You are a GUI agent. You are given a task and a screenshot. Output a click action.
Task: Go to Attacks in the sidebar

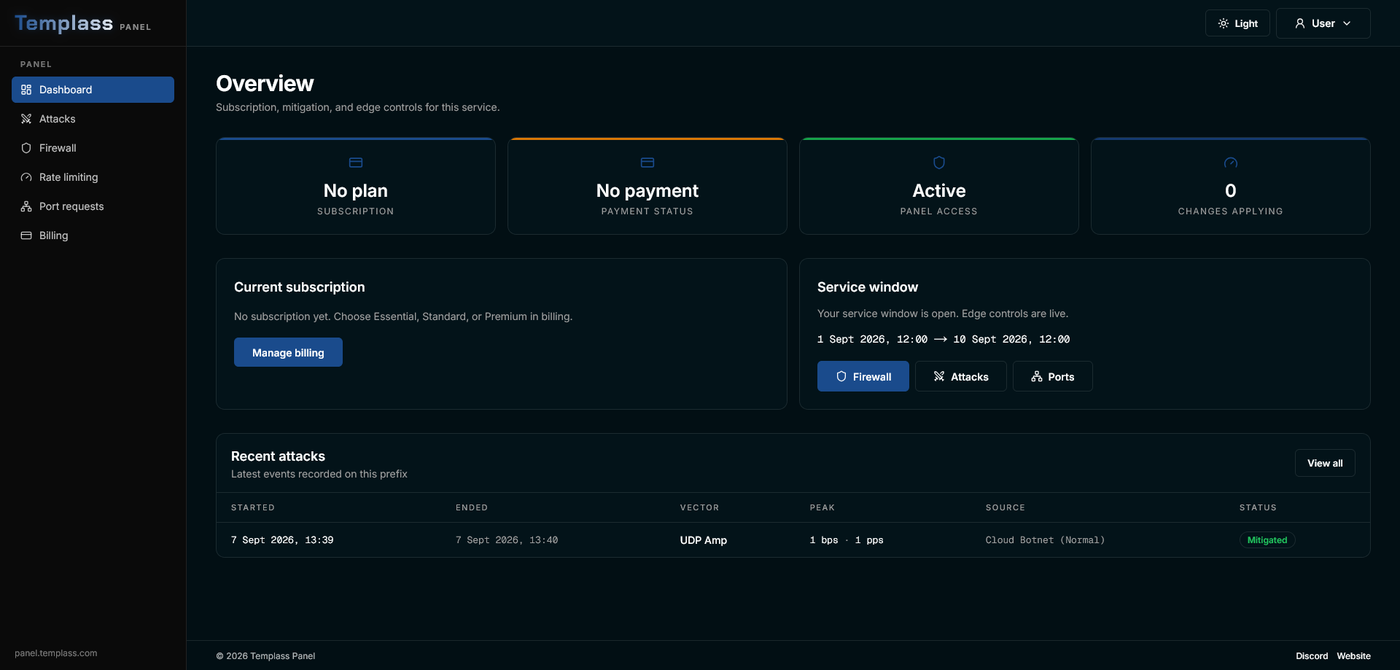tap(93, 119)
